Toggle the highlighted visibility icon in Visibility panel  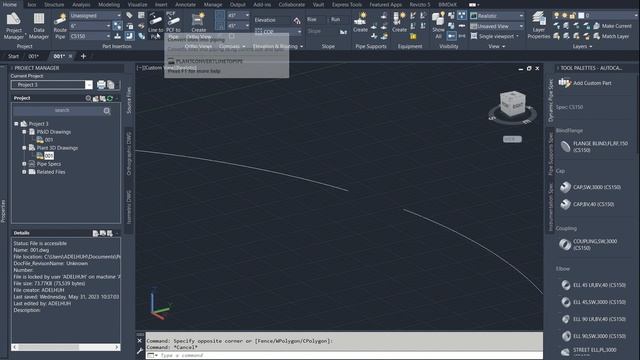[x=462, y=16]
